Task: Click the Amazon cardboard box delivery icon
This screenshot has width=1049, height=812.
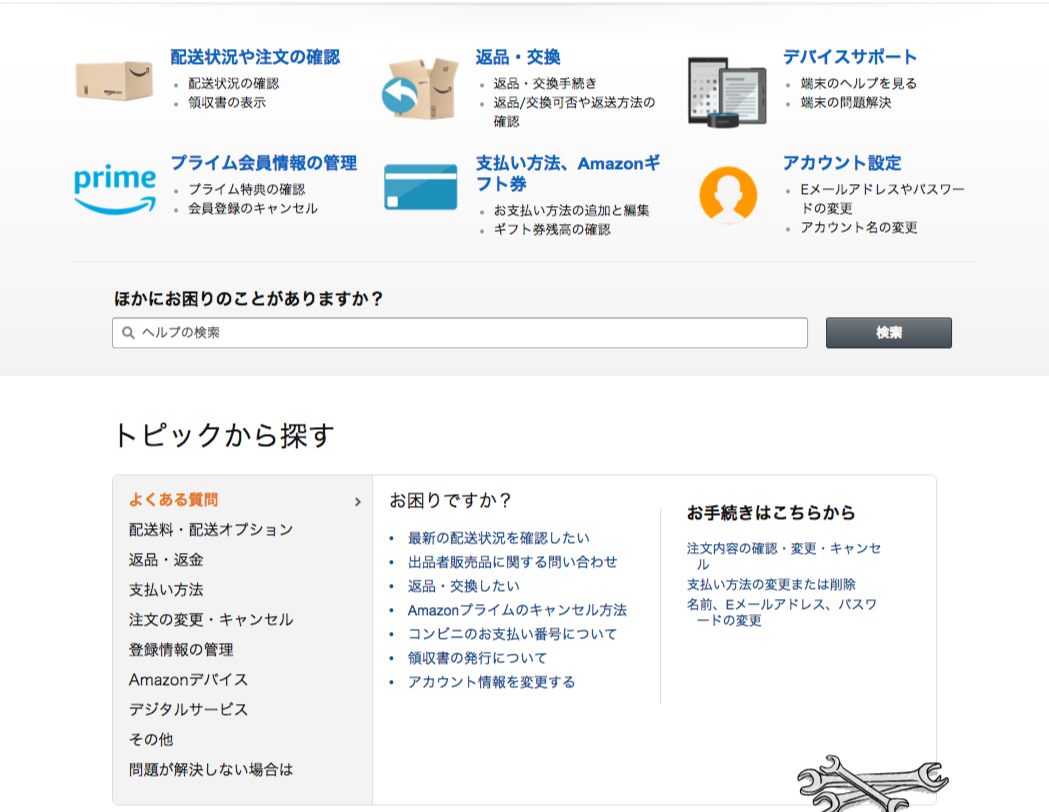Action: (114, 82)
